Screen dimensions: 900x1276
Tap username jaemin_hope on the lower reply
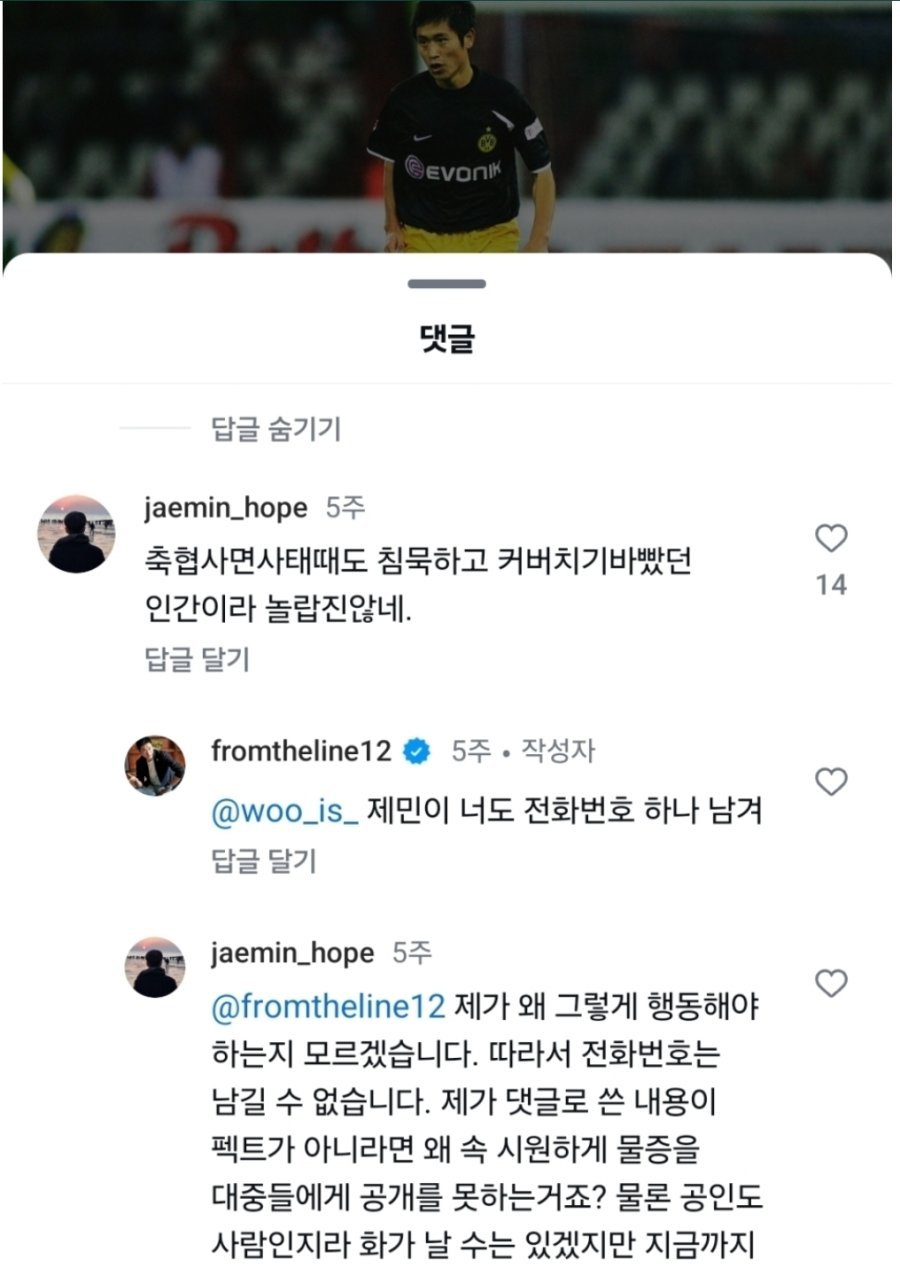292,953
